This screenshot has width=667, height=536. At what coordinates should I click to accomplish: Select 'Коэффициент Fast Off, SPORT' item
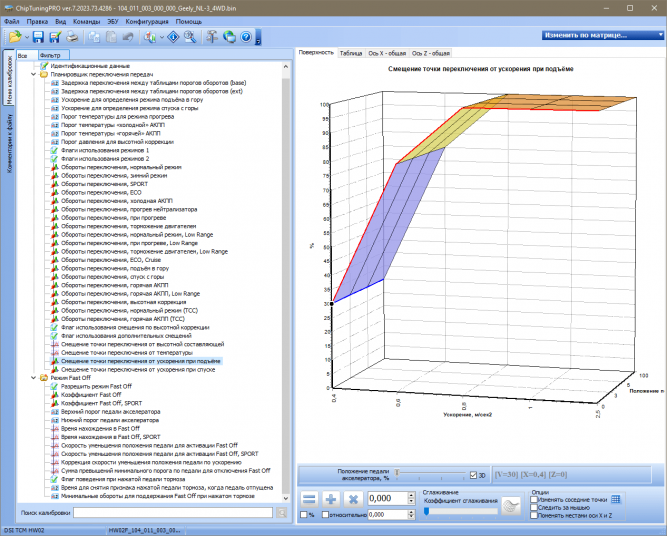pyautogui.click(x=101, y=403)
